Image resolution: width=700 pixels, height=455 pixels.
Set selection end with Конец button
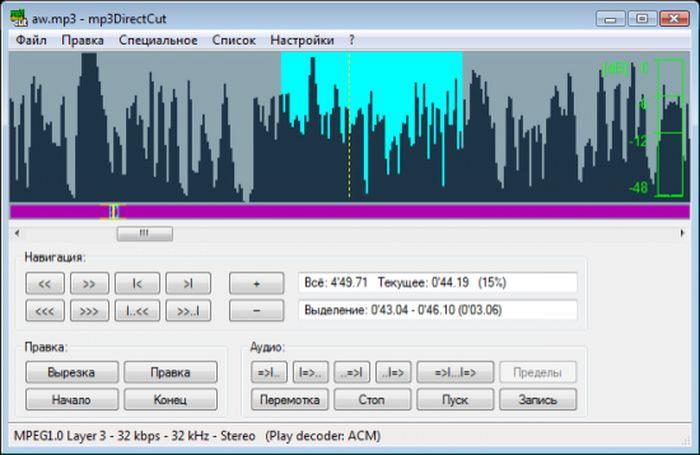click(x=171, y=399)
